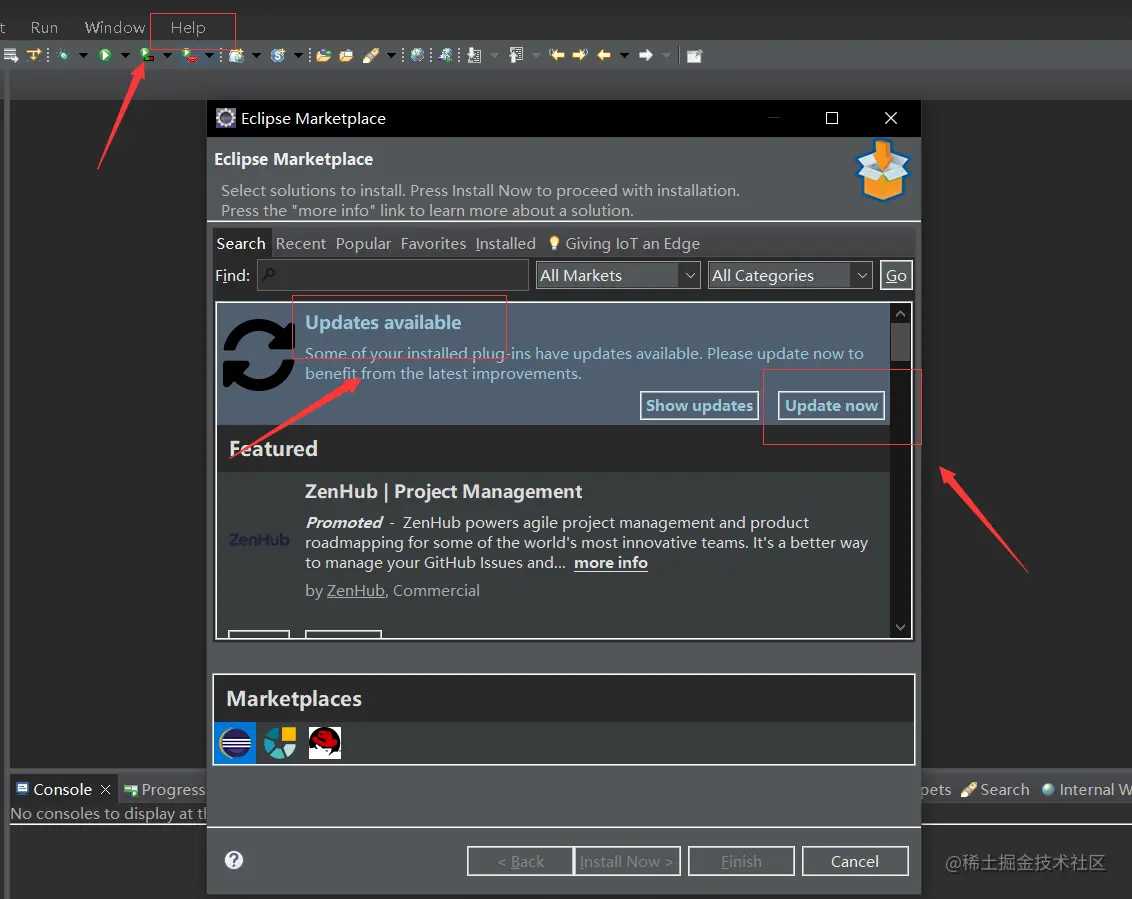Click the Next Edit Location arrow icon

(580, 55)
